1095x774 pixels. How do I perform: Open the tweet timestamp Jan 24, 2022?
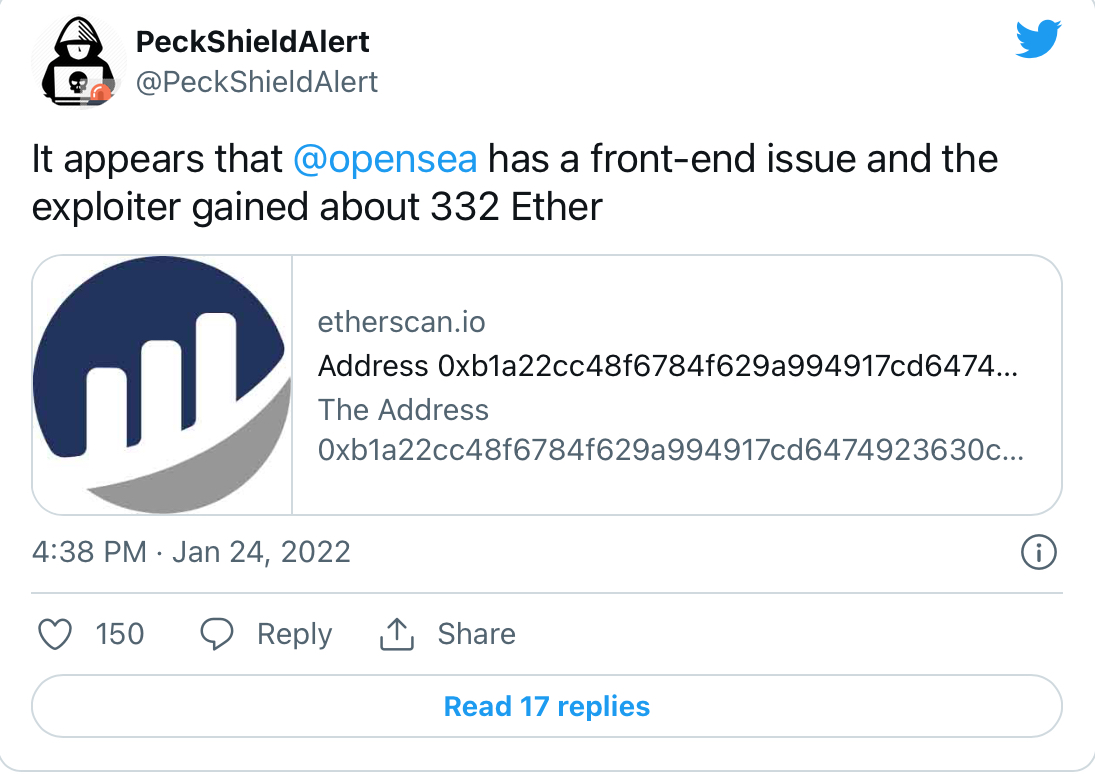261,552
